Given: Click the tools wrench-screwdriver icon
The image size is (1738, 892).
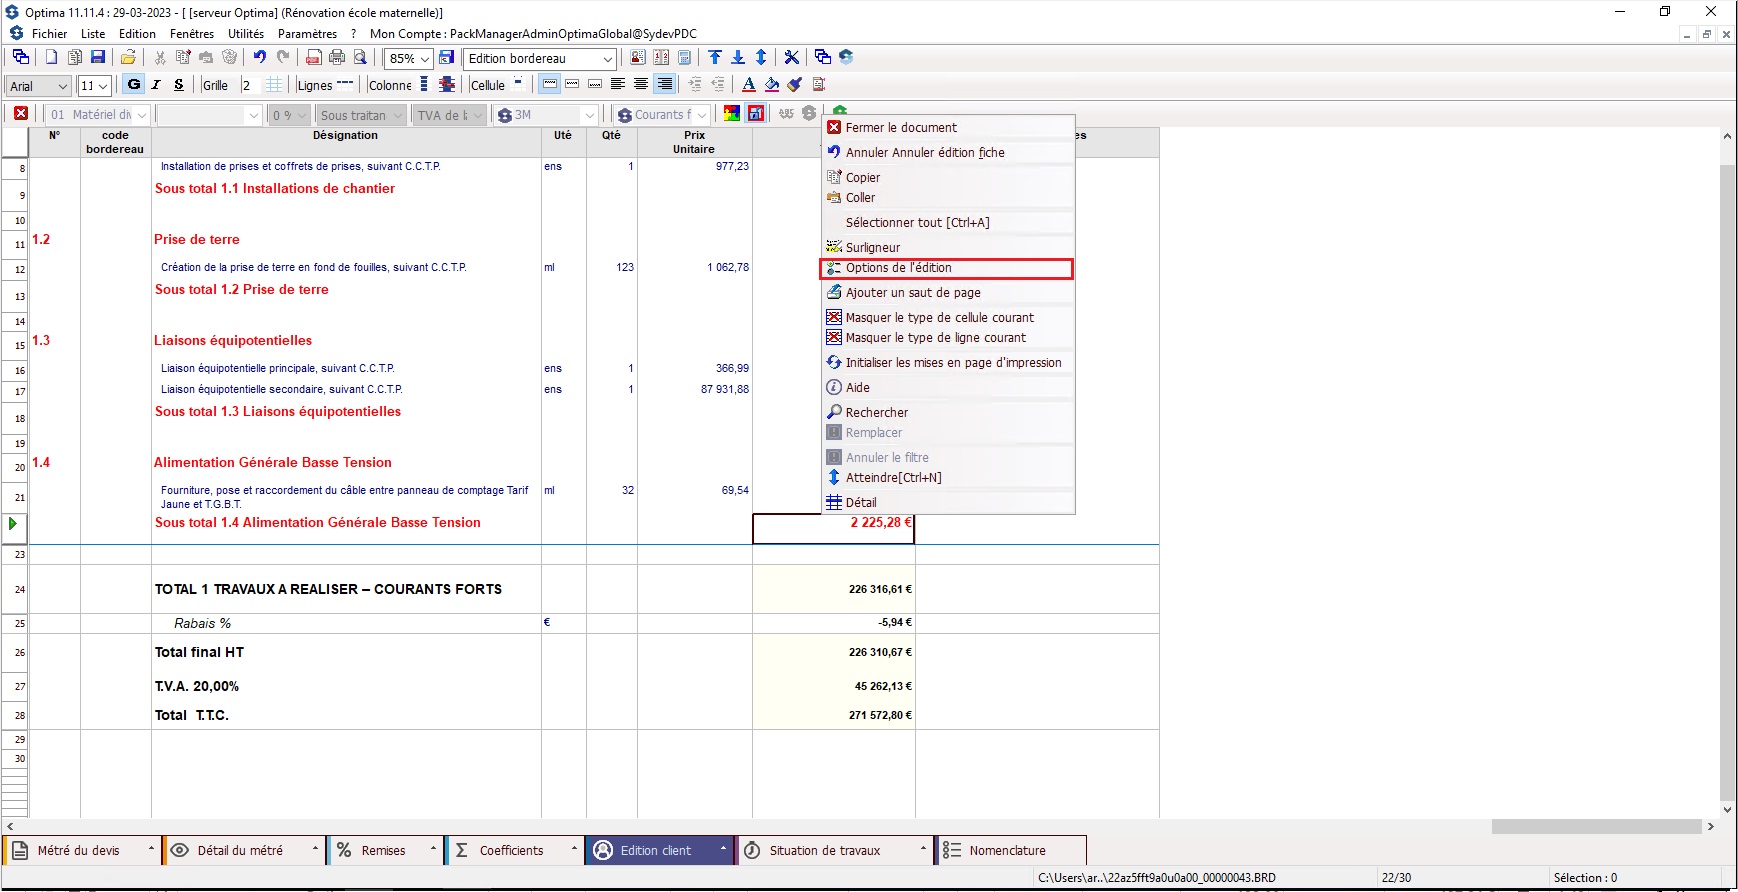Looking at the screenshot, I should [x=791, y=57].
